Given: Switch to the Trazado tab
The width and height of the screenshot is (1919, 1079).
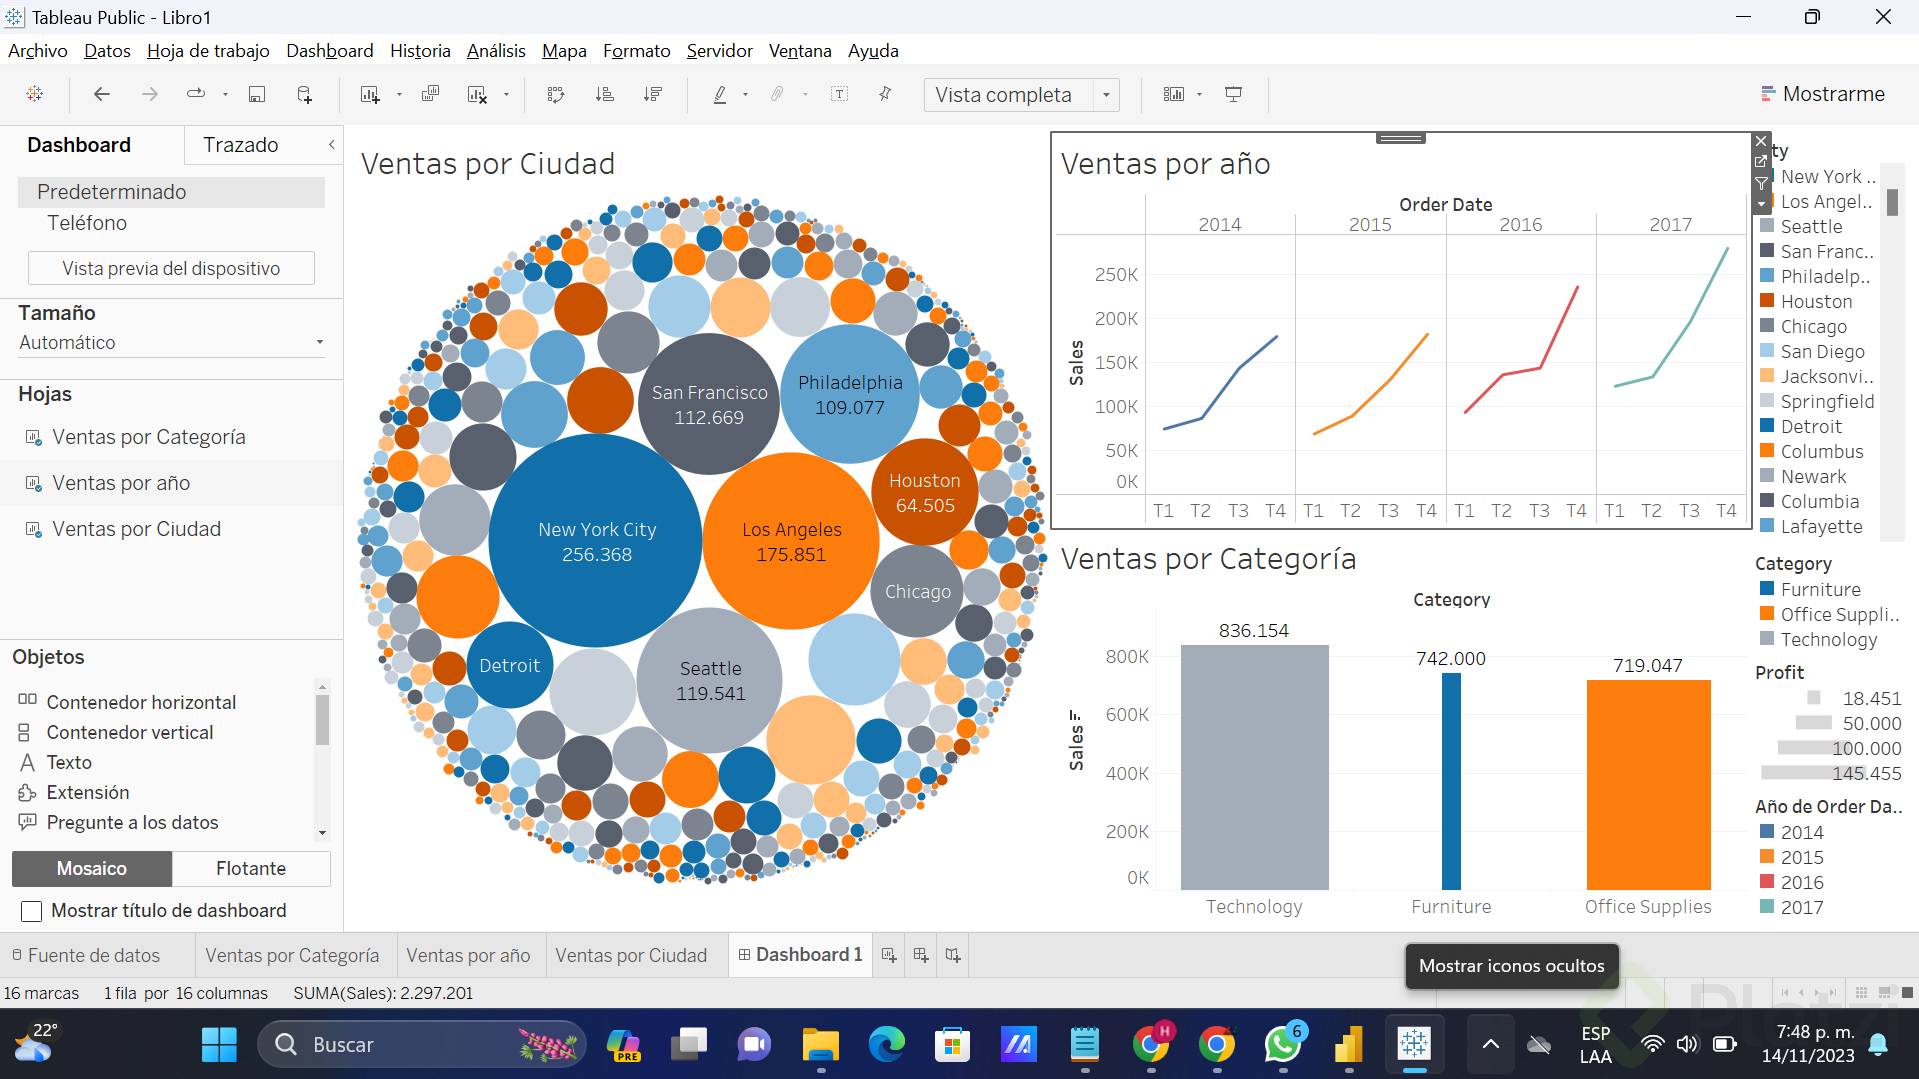Looking at the screenshot, I should point(241,145).
